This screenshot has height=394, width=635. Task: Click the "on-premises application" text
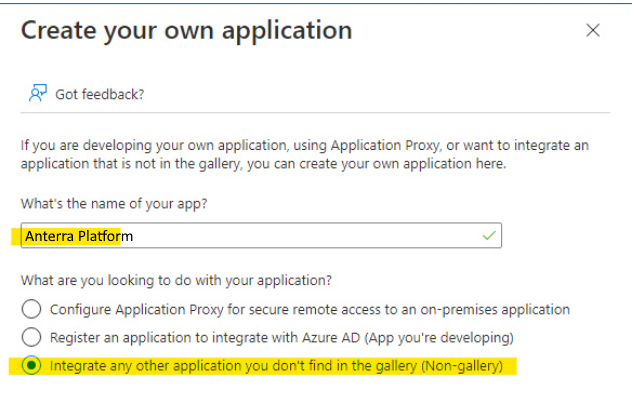pos(495,310)
